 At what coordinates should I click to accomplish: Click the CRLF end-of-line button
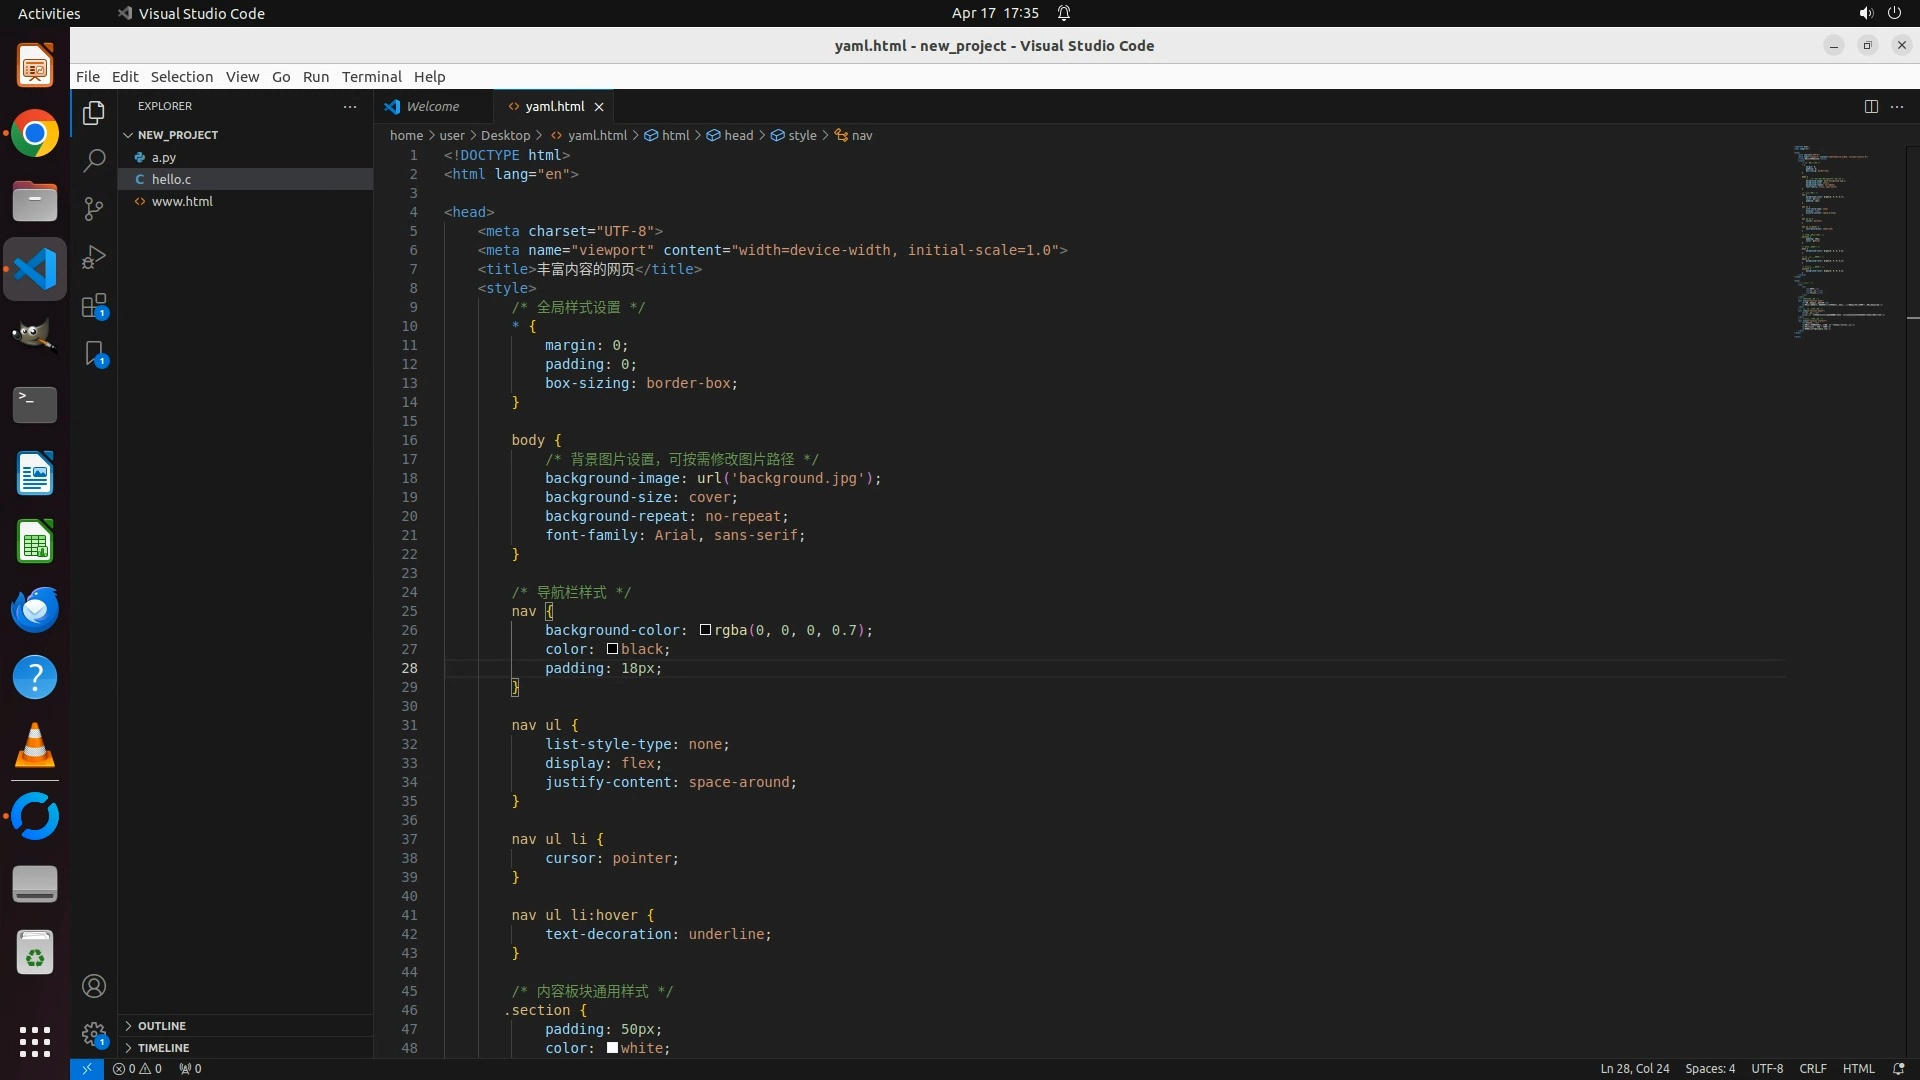[x=1812, y=1068]
